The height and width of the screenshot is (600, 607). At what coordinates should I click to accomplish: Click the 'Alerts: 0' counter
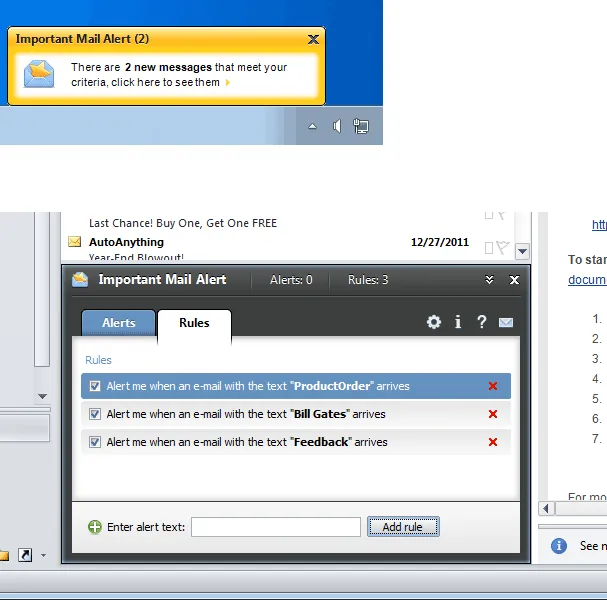(x=291, y=279)
